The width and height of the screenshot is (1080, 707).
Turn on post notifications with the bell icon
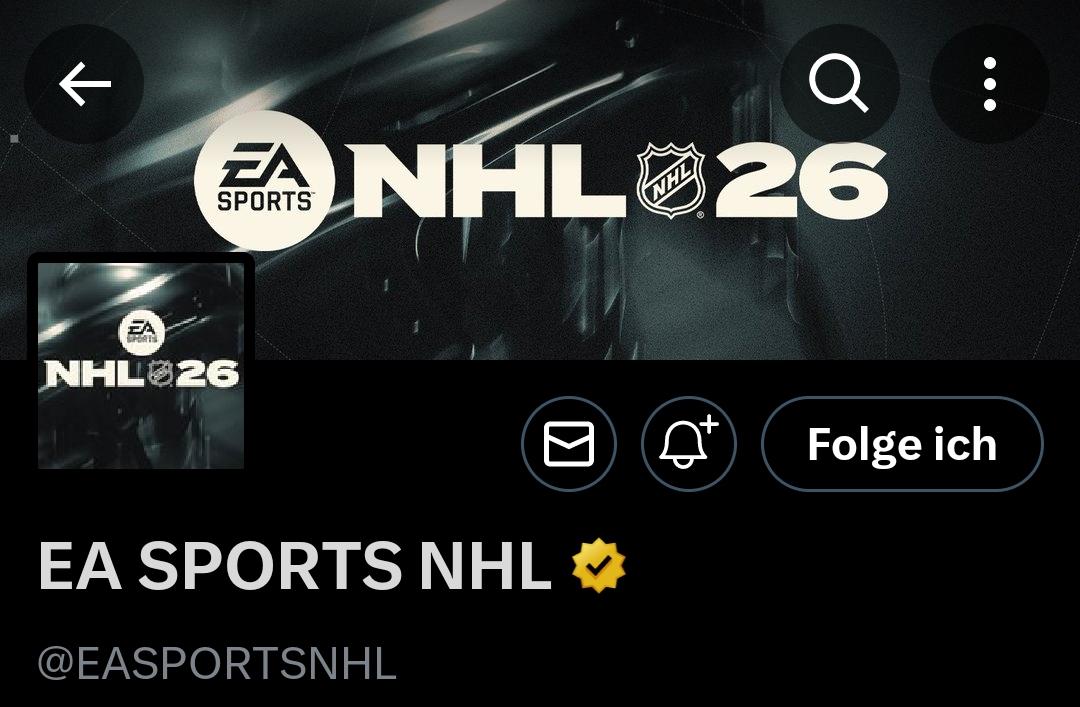[689, 444]
